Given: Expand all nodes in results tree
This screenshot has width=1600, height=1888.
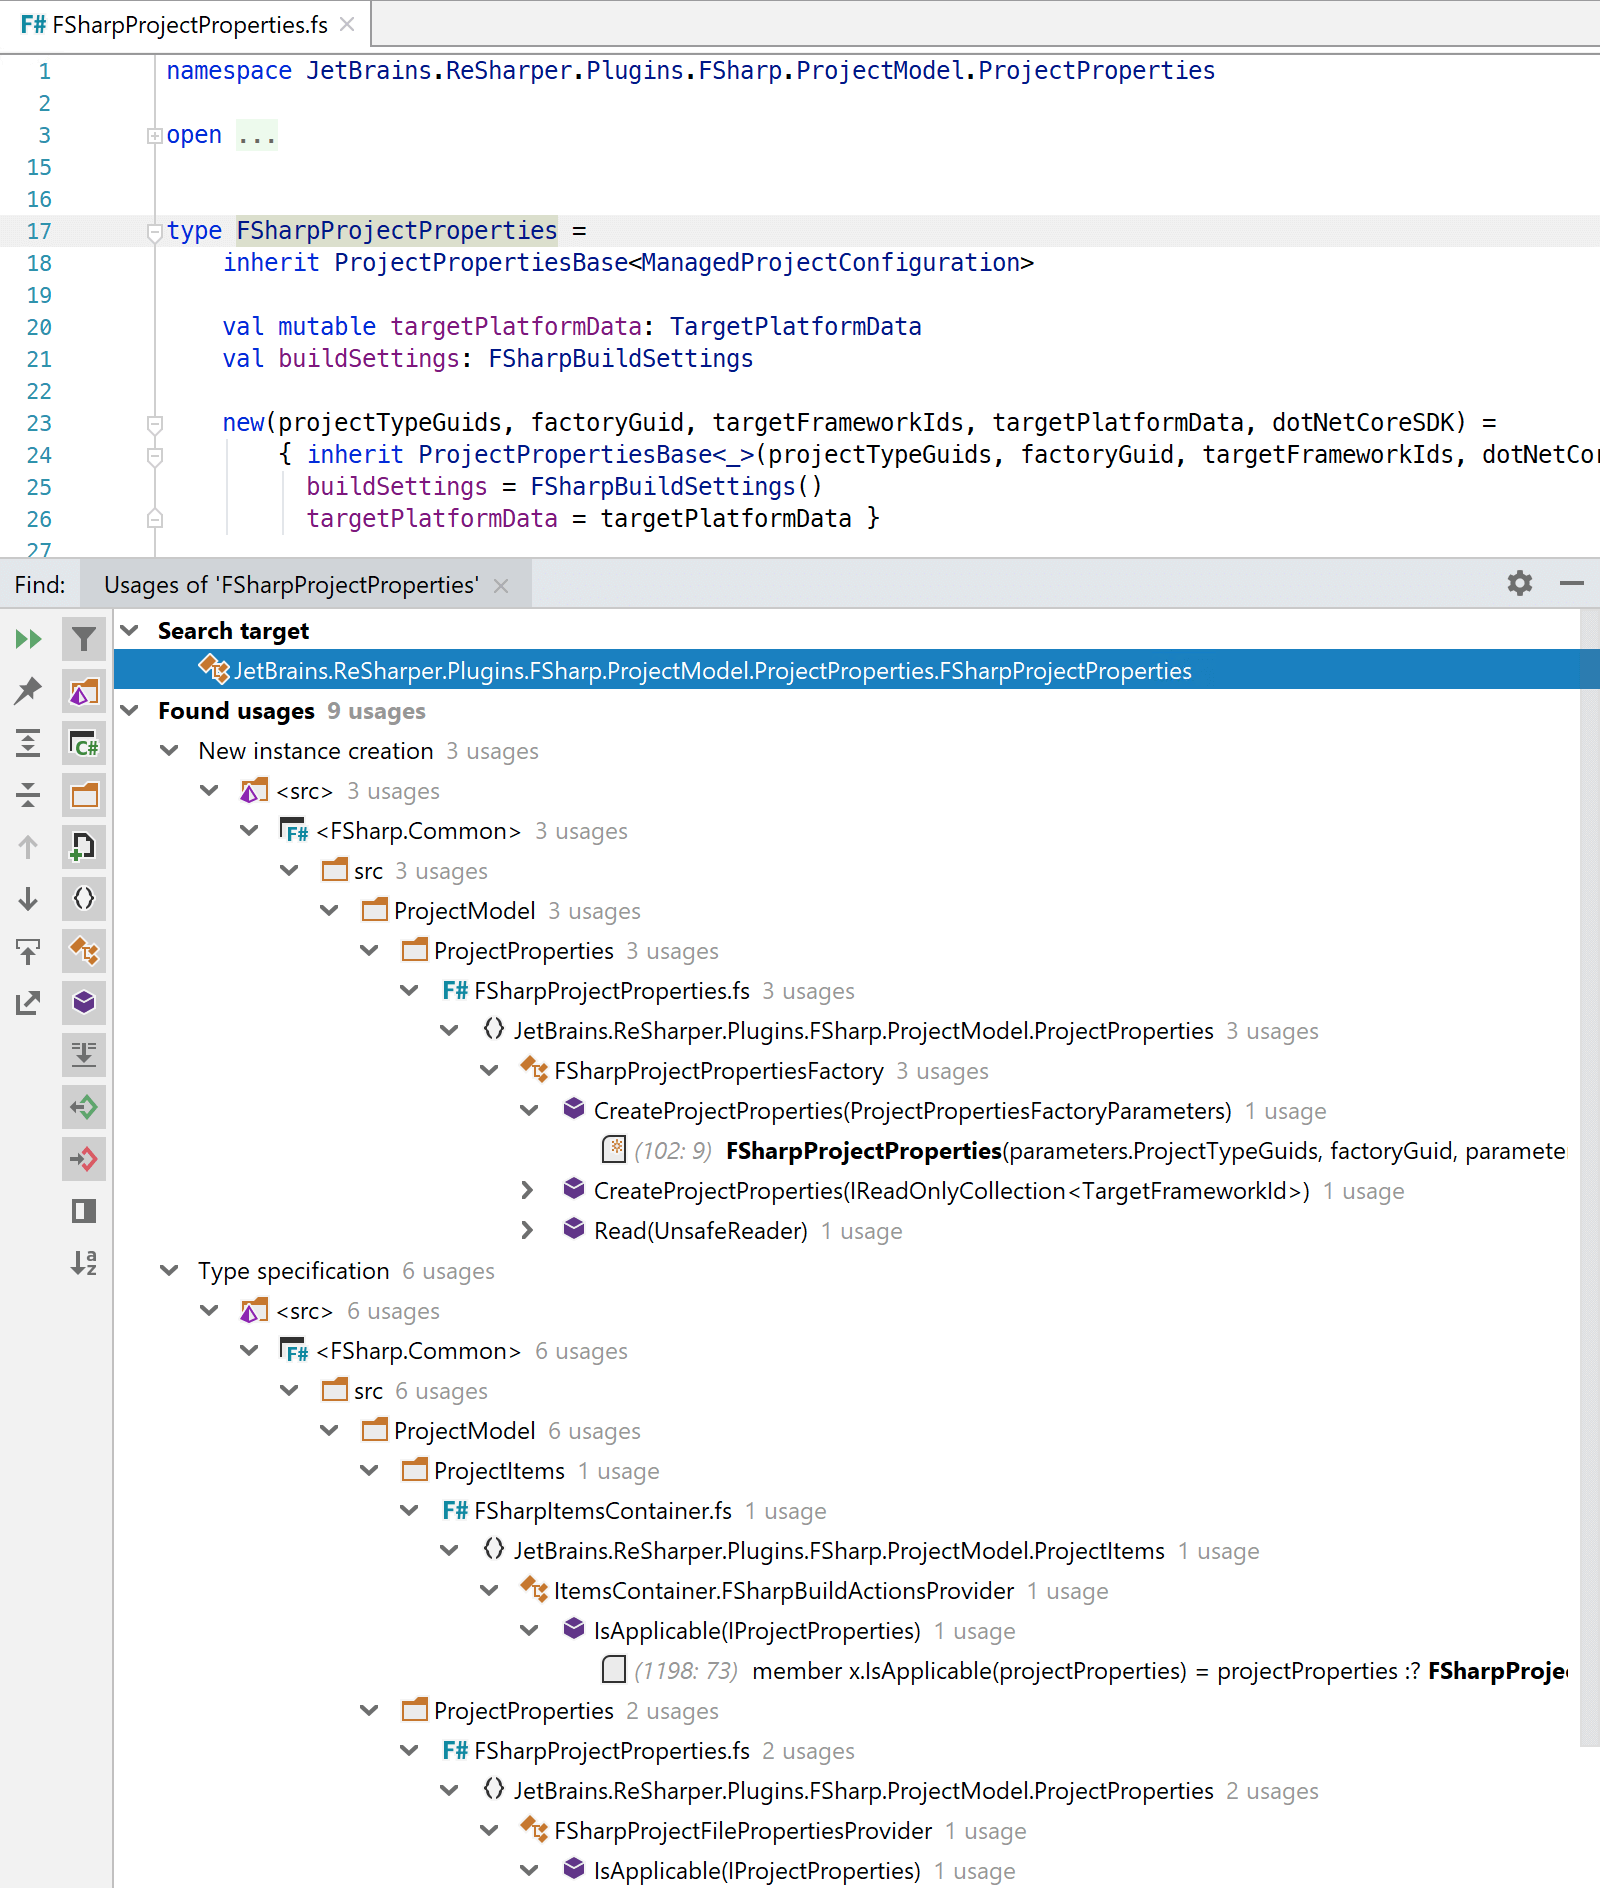Looking at the screenshot, I should pyautogui.click(x=28, y=743).
